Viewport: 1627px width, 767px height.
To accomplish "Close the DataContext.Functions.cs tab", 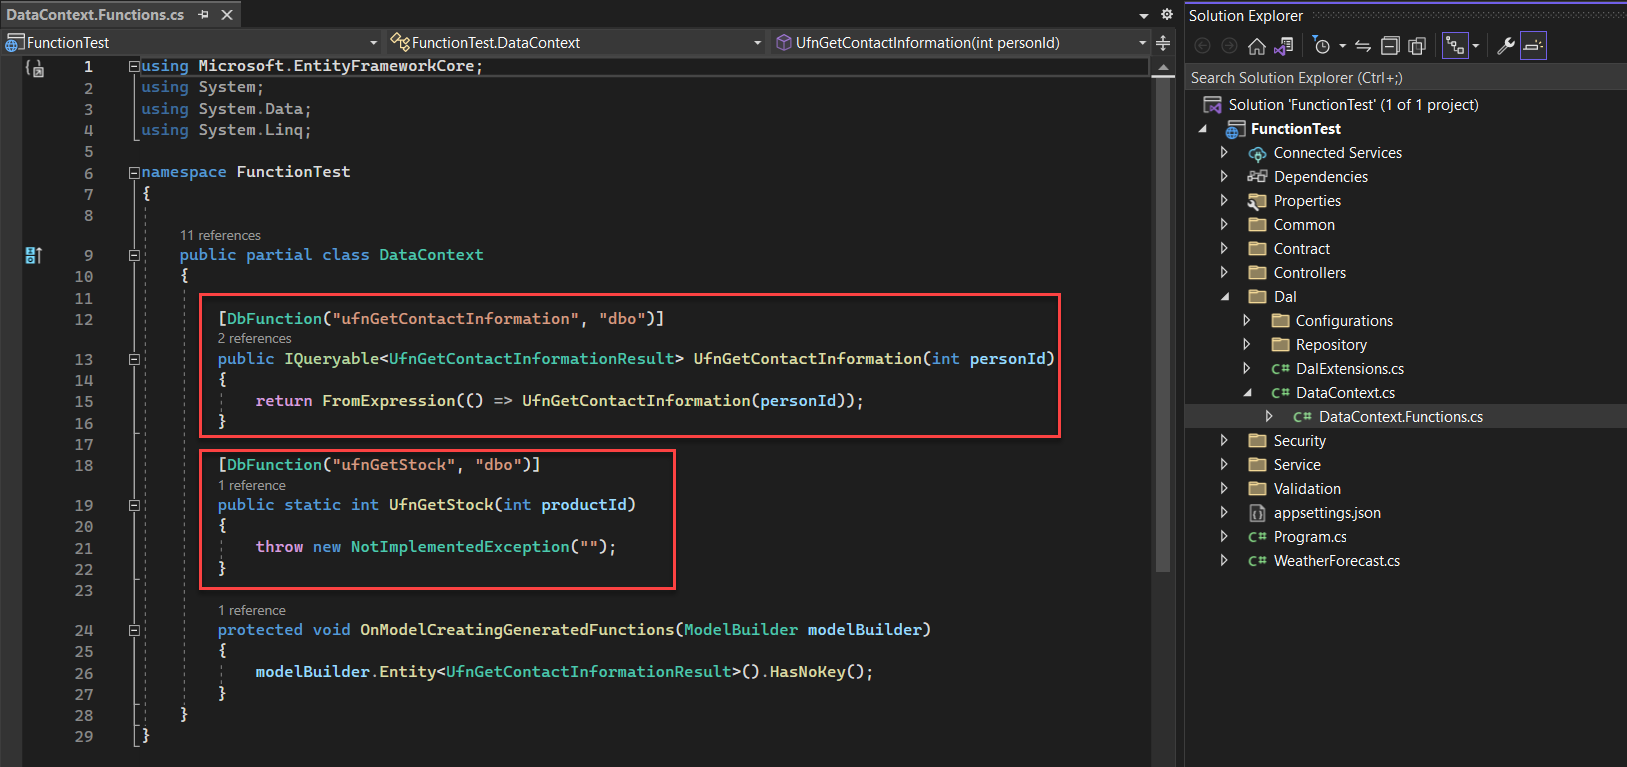I will point(227,15).
